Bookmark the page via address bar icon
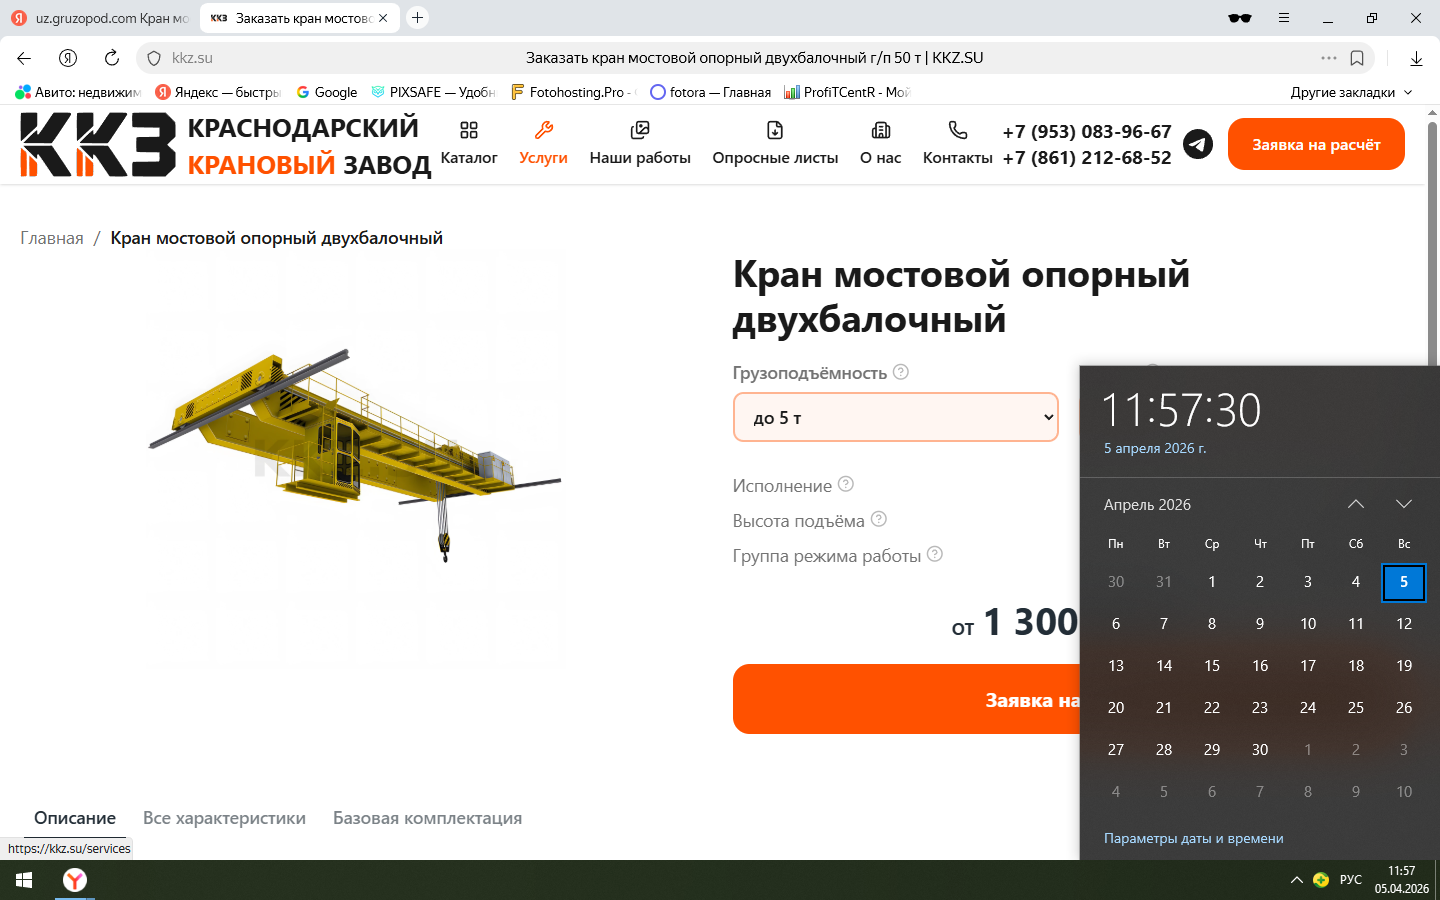This screenshot has width=1440, height=900. tap(1357, 58)
